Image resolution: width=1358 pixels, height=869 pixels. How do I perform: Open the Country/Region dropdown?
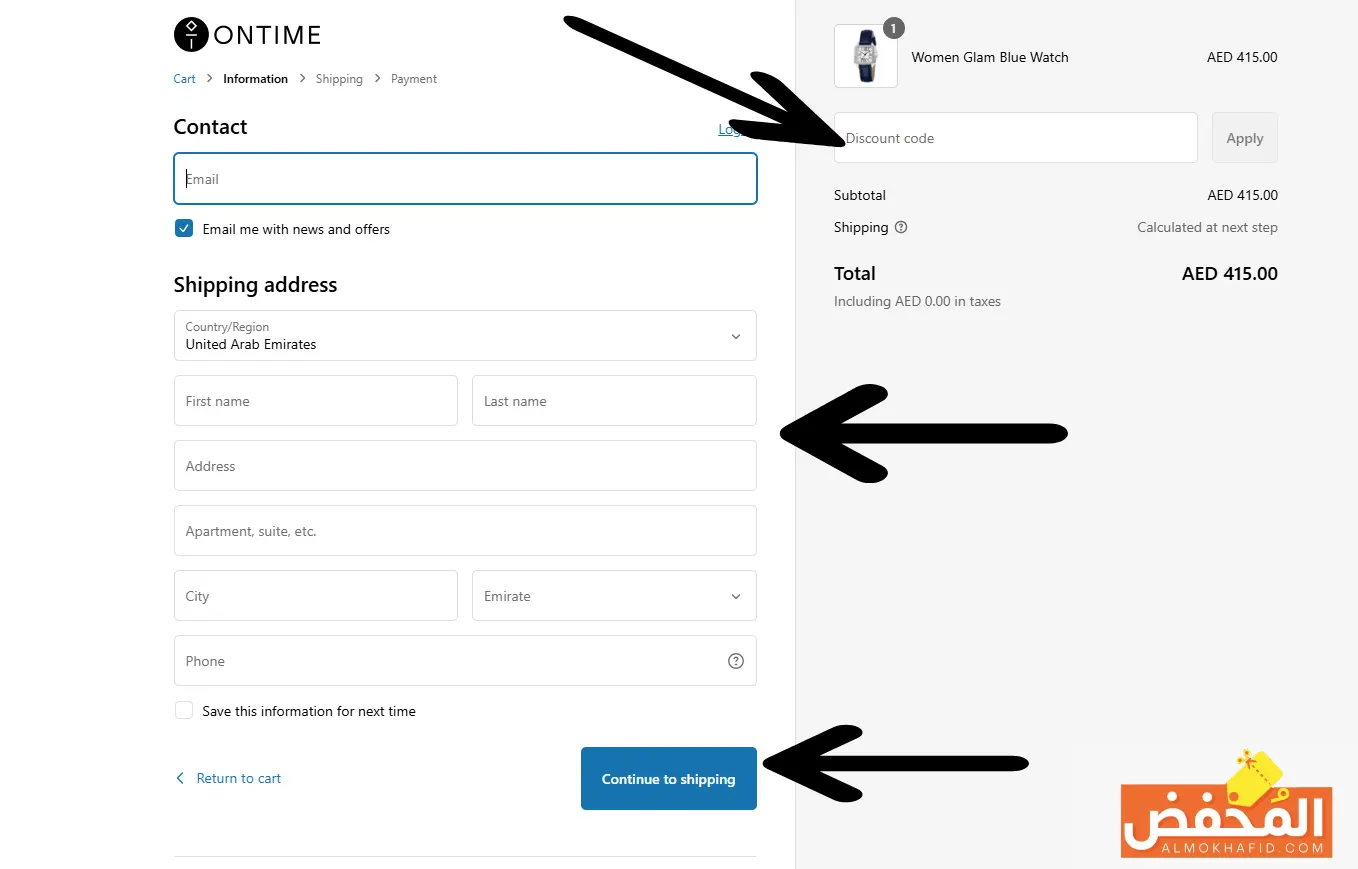465,336
